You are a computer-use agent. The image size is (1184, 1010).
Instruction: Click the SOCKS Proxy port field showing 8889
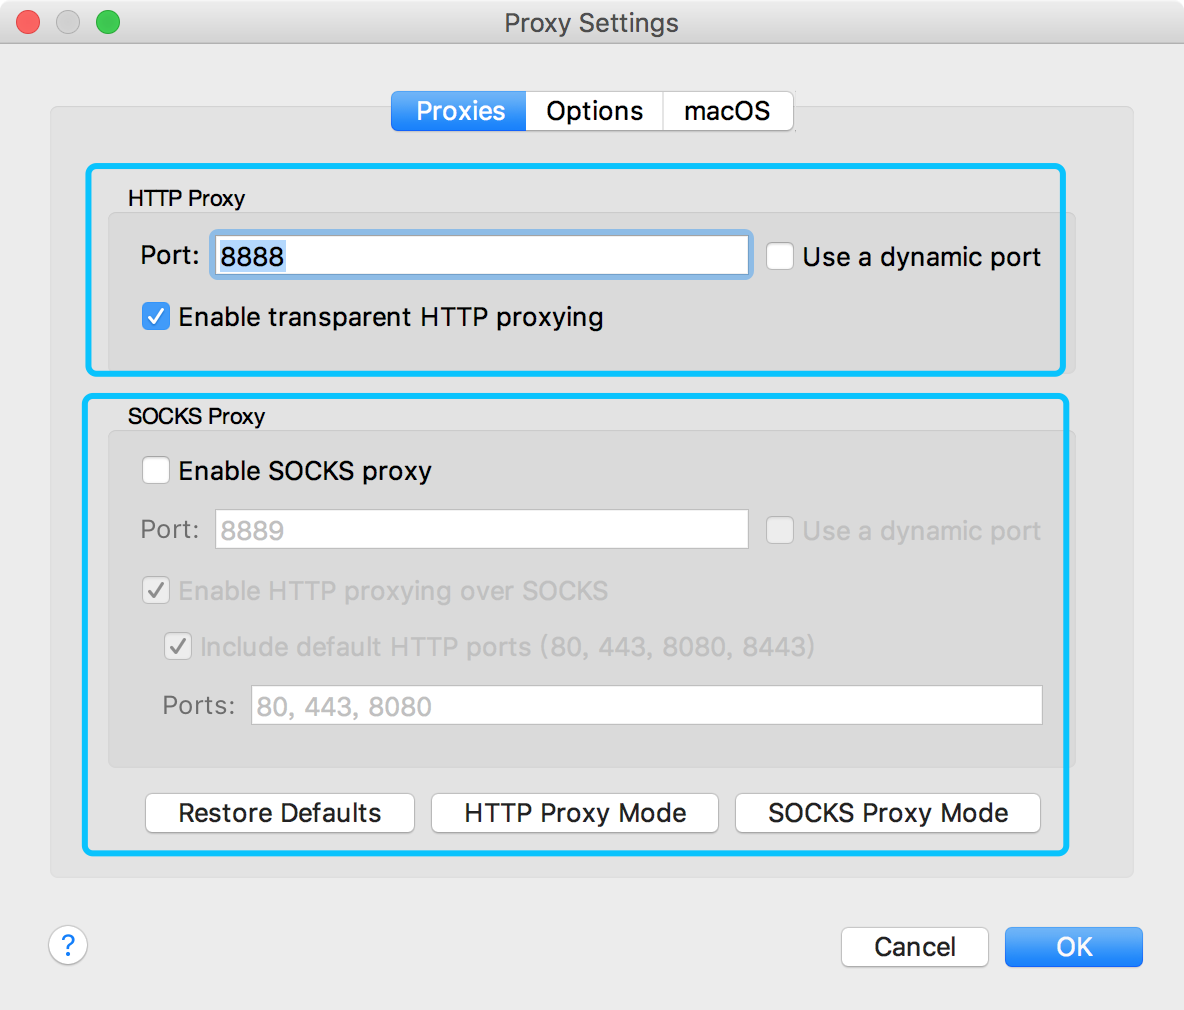pyautogui.click(x=480, y=529)
